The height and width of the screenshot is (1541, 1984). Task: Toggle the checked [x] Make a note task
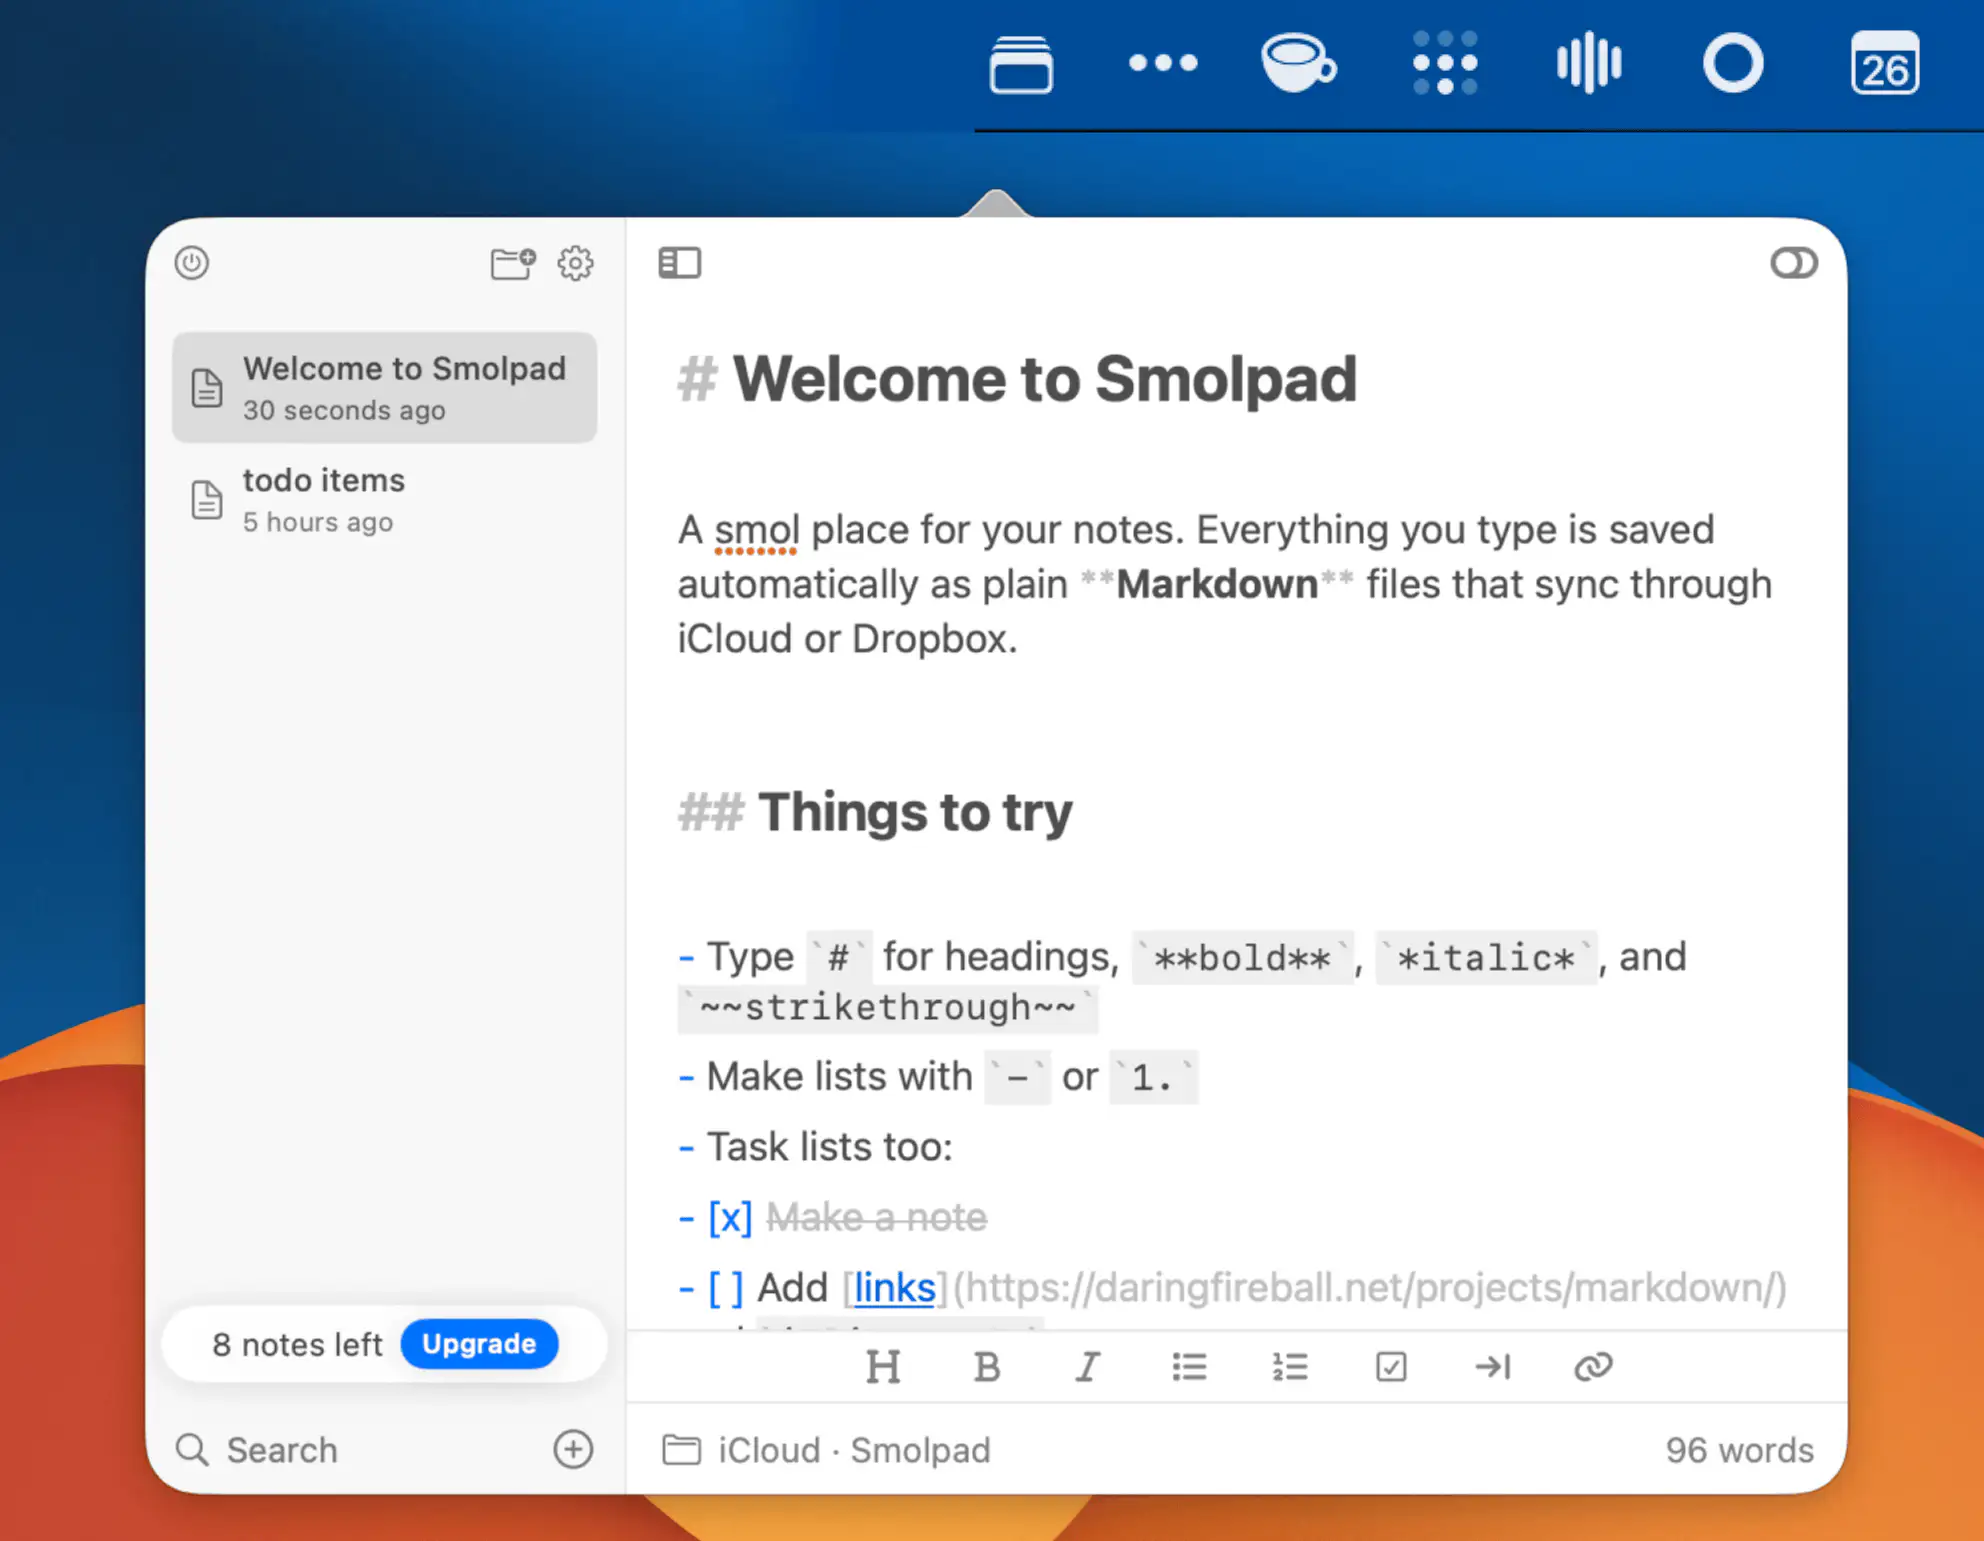pos(730,1218)
